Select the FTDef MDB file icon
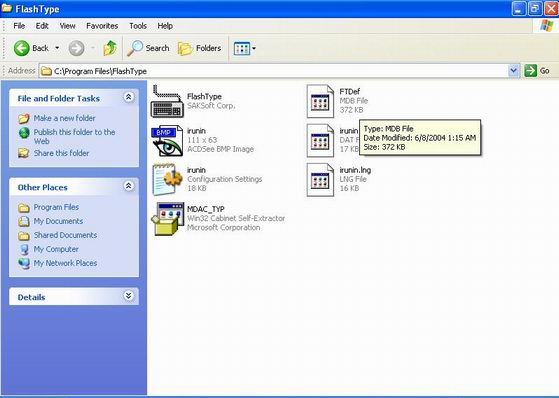The width and height of the screenshot is (559, 398). [x=320, y=101]
